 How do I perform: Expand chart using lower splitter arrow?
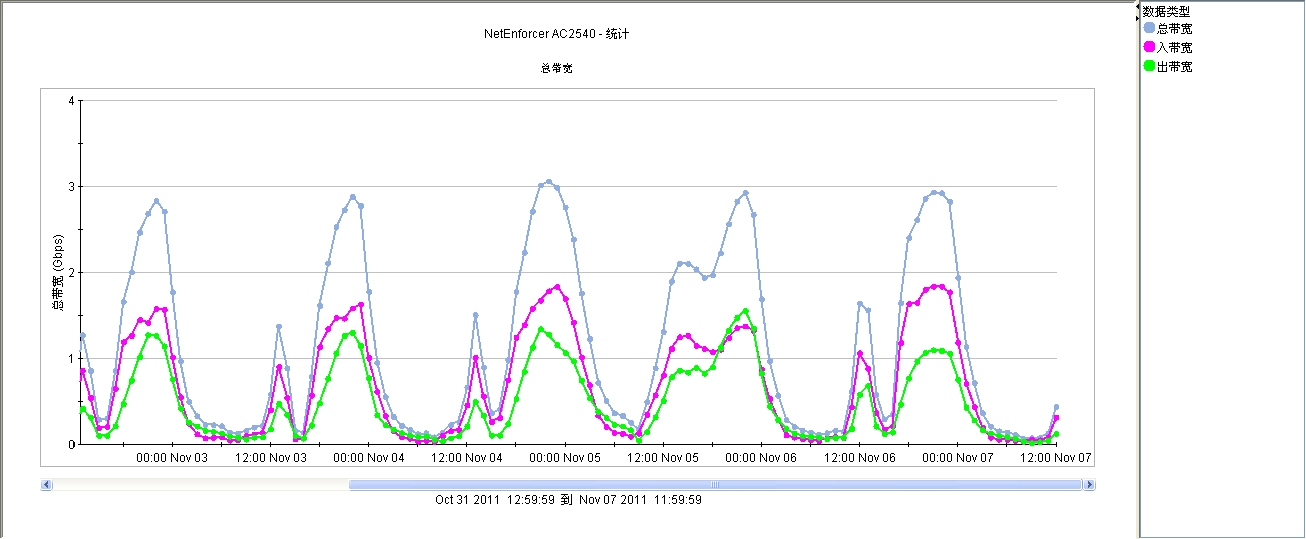[x=1137, y=17]
